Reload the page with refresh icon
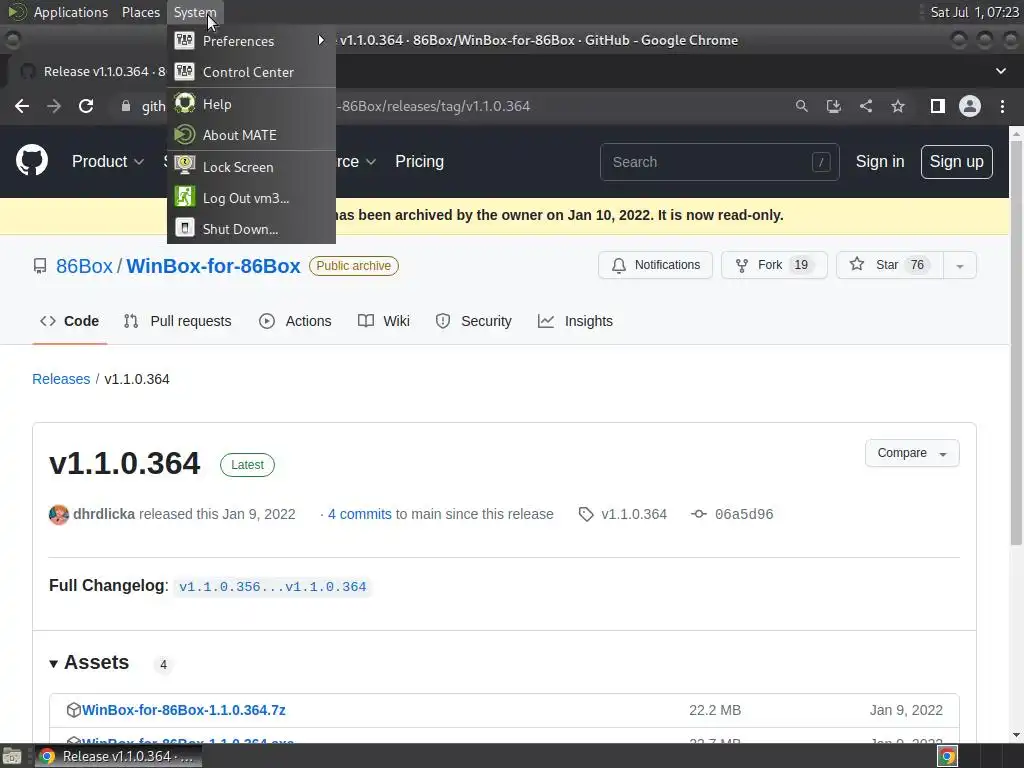This screenshot has height=768, width=1024. click(86, 106)
